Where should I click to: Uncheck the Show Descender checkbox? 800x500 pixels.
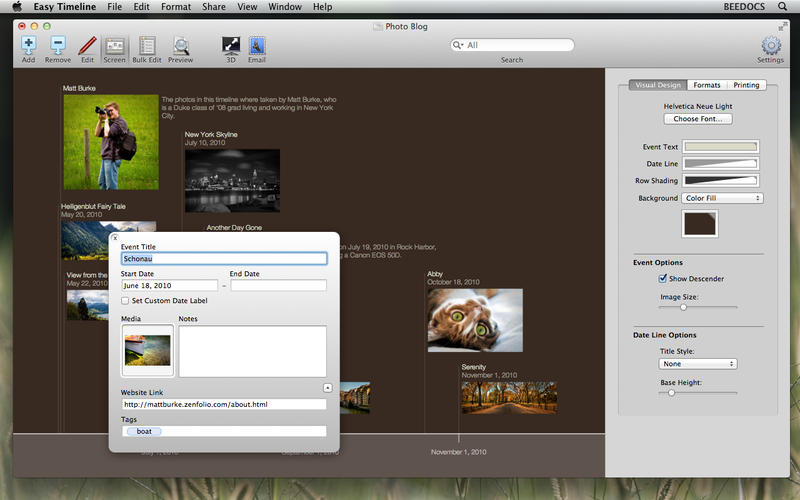pos(662,278)
